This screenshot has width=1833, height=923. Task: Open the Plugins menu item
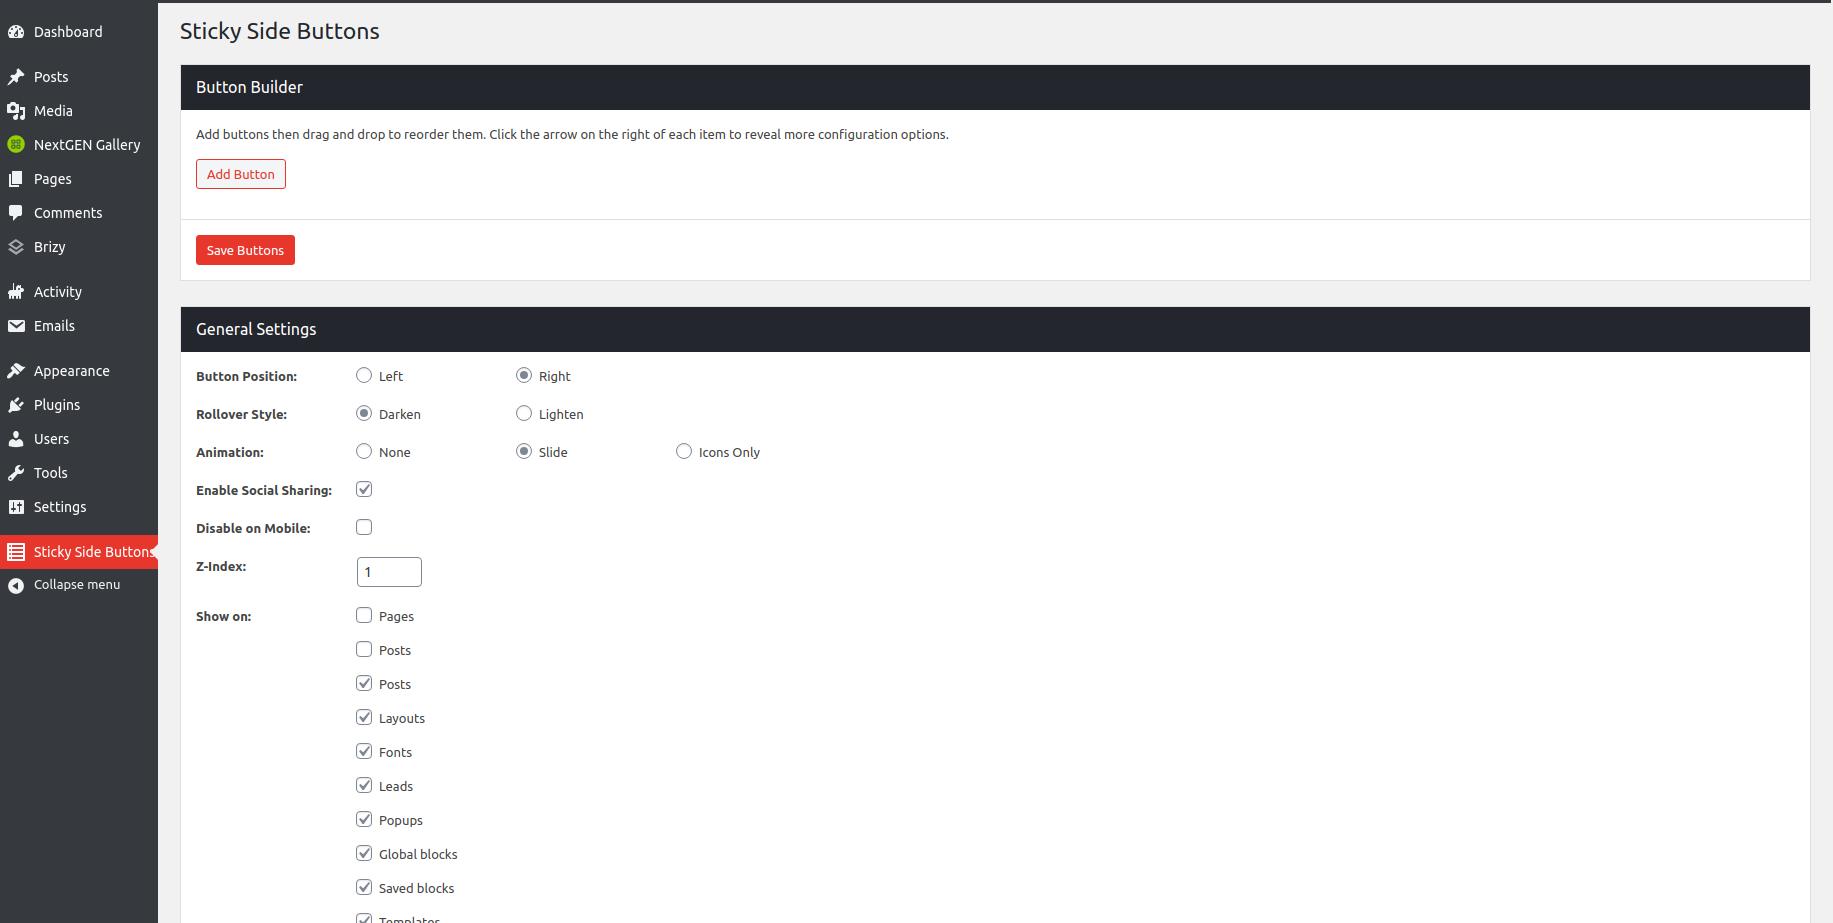(79, 405)
